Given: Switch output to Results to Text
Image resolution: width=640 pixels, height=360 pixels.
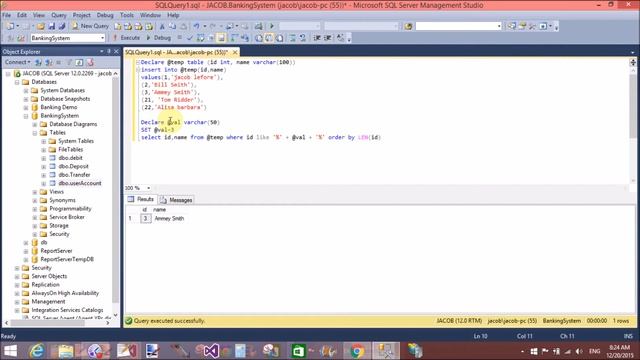Looking at the screenshot, I should [x=259, y=38].
